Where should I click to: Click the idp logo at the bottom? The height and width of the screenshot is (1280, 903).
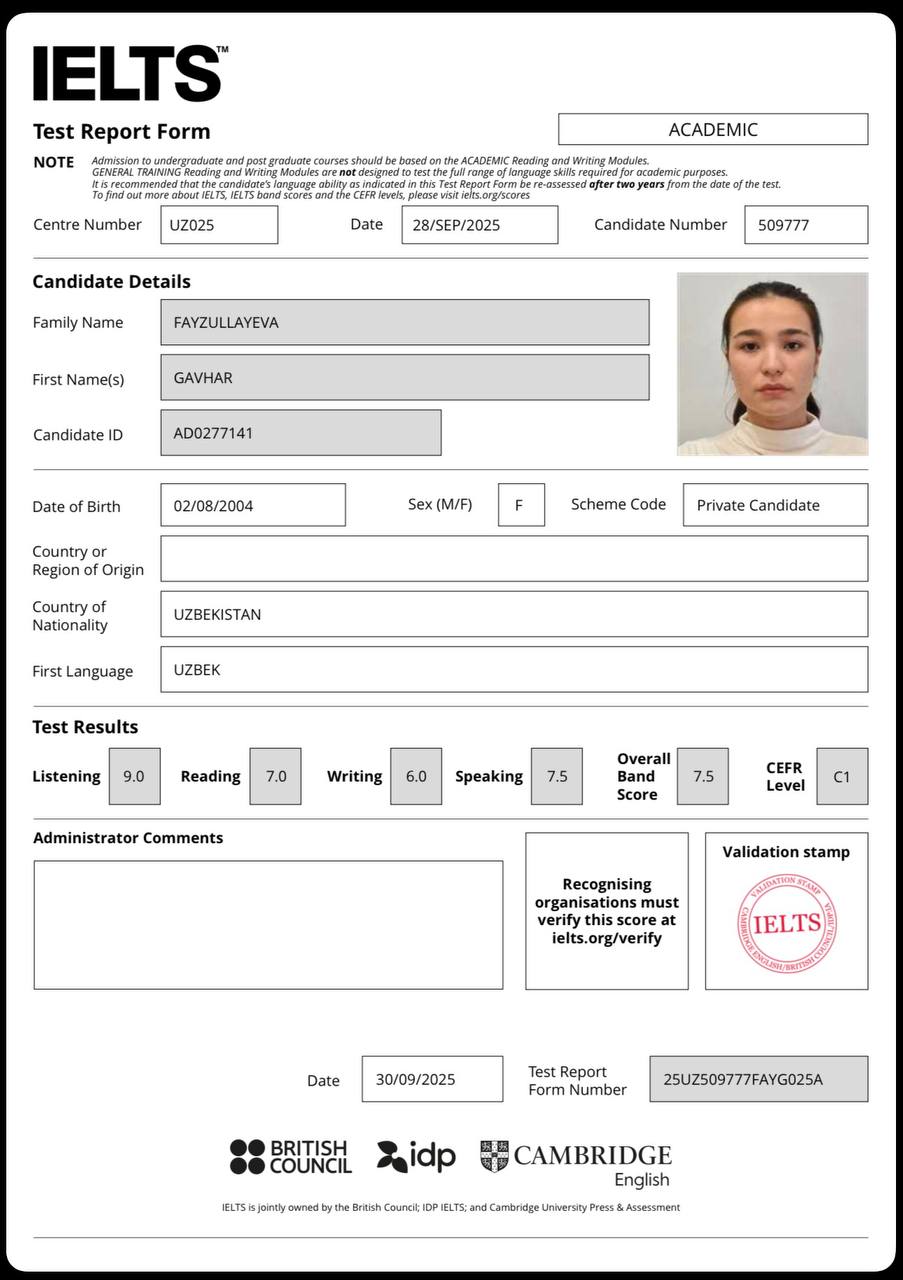point(413,1155)
